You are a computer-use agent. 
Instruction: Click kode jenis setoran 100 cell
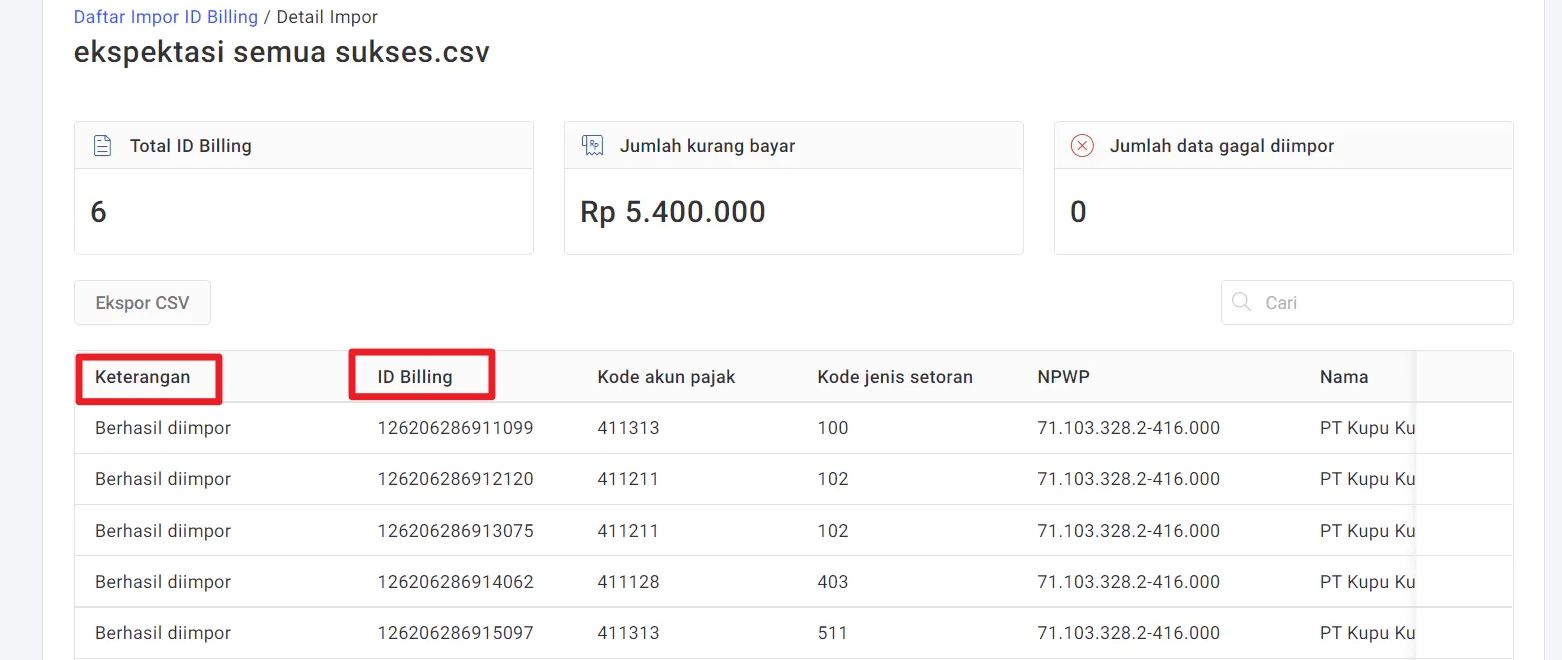click(832, 428)
